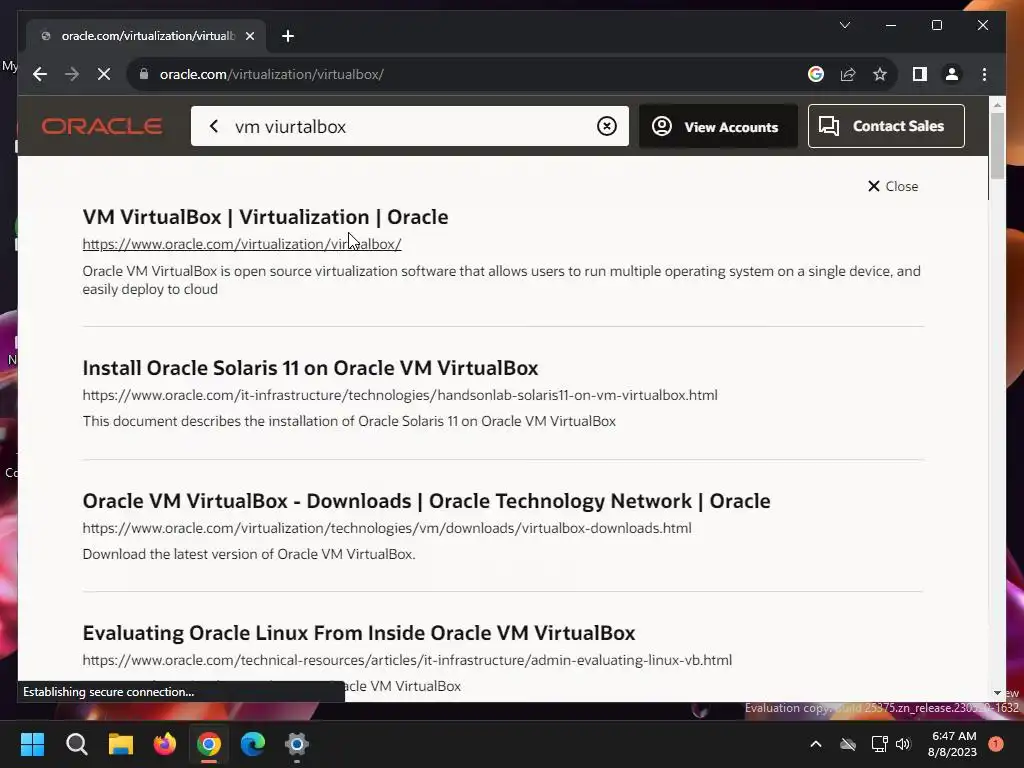Open taskbar Search
This screenshot has height=768, width=1024.
pos(76,744)
